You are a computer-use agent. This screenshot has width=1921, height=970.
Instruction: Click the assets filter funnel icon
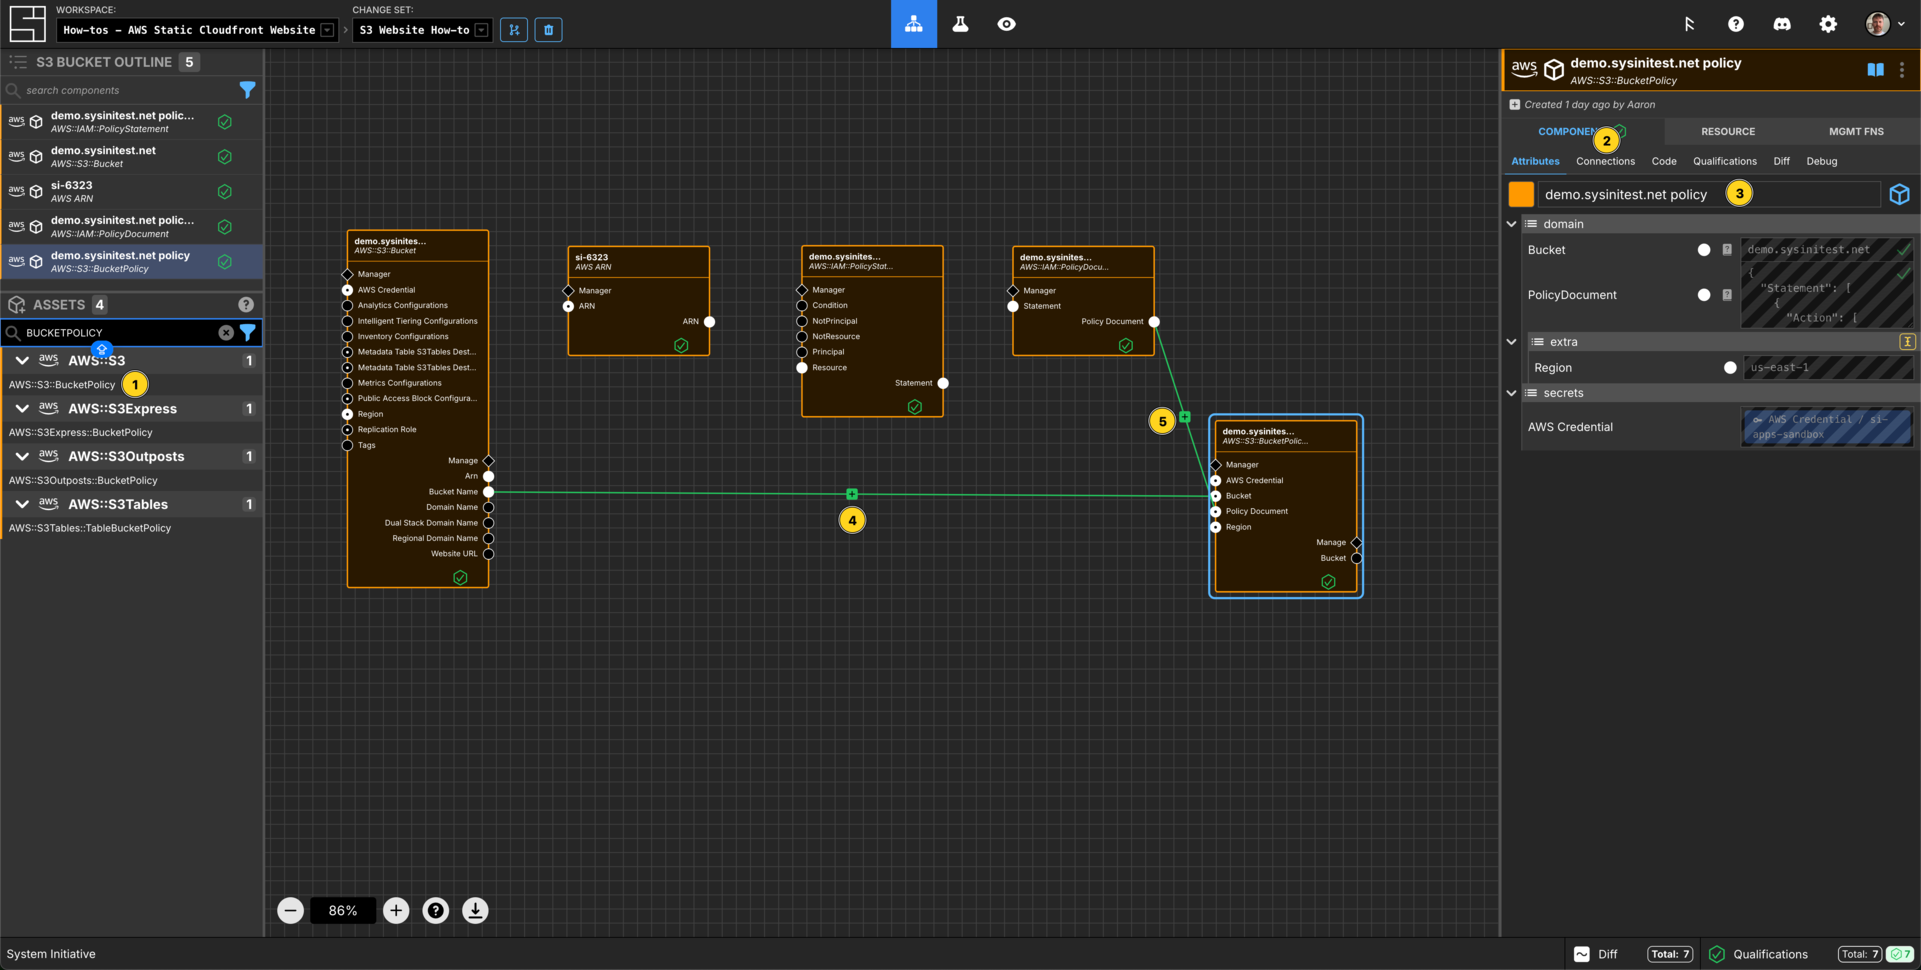tap(247, 332)
